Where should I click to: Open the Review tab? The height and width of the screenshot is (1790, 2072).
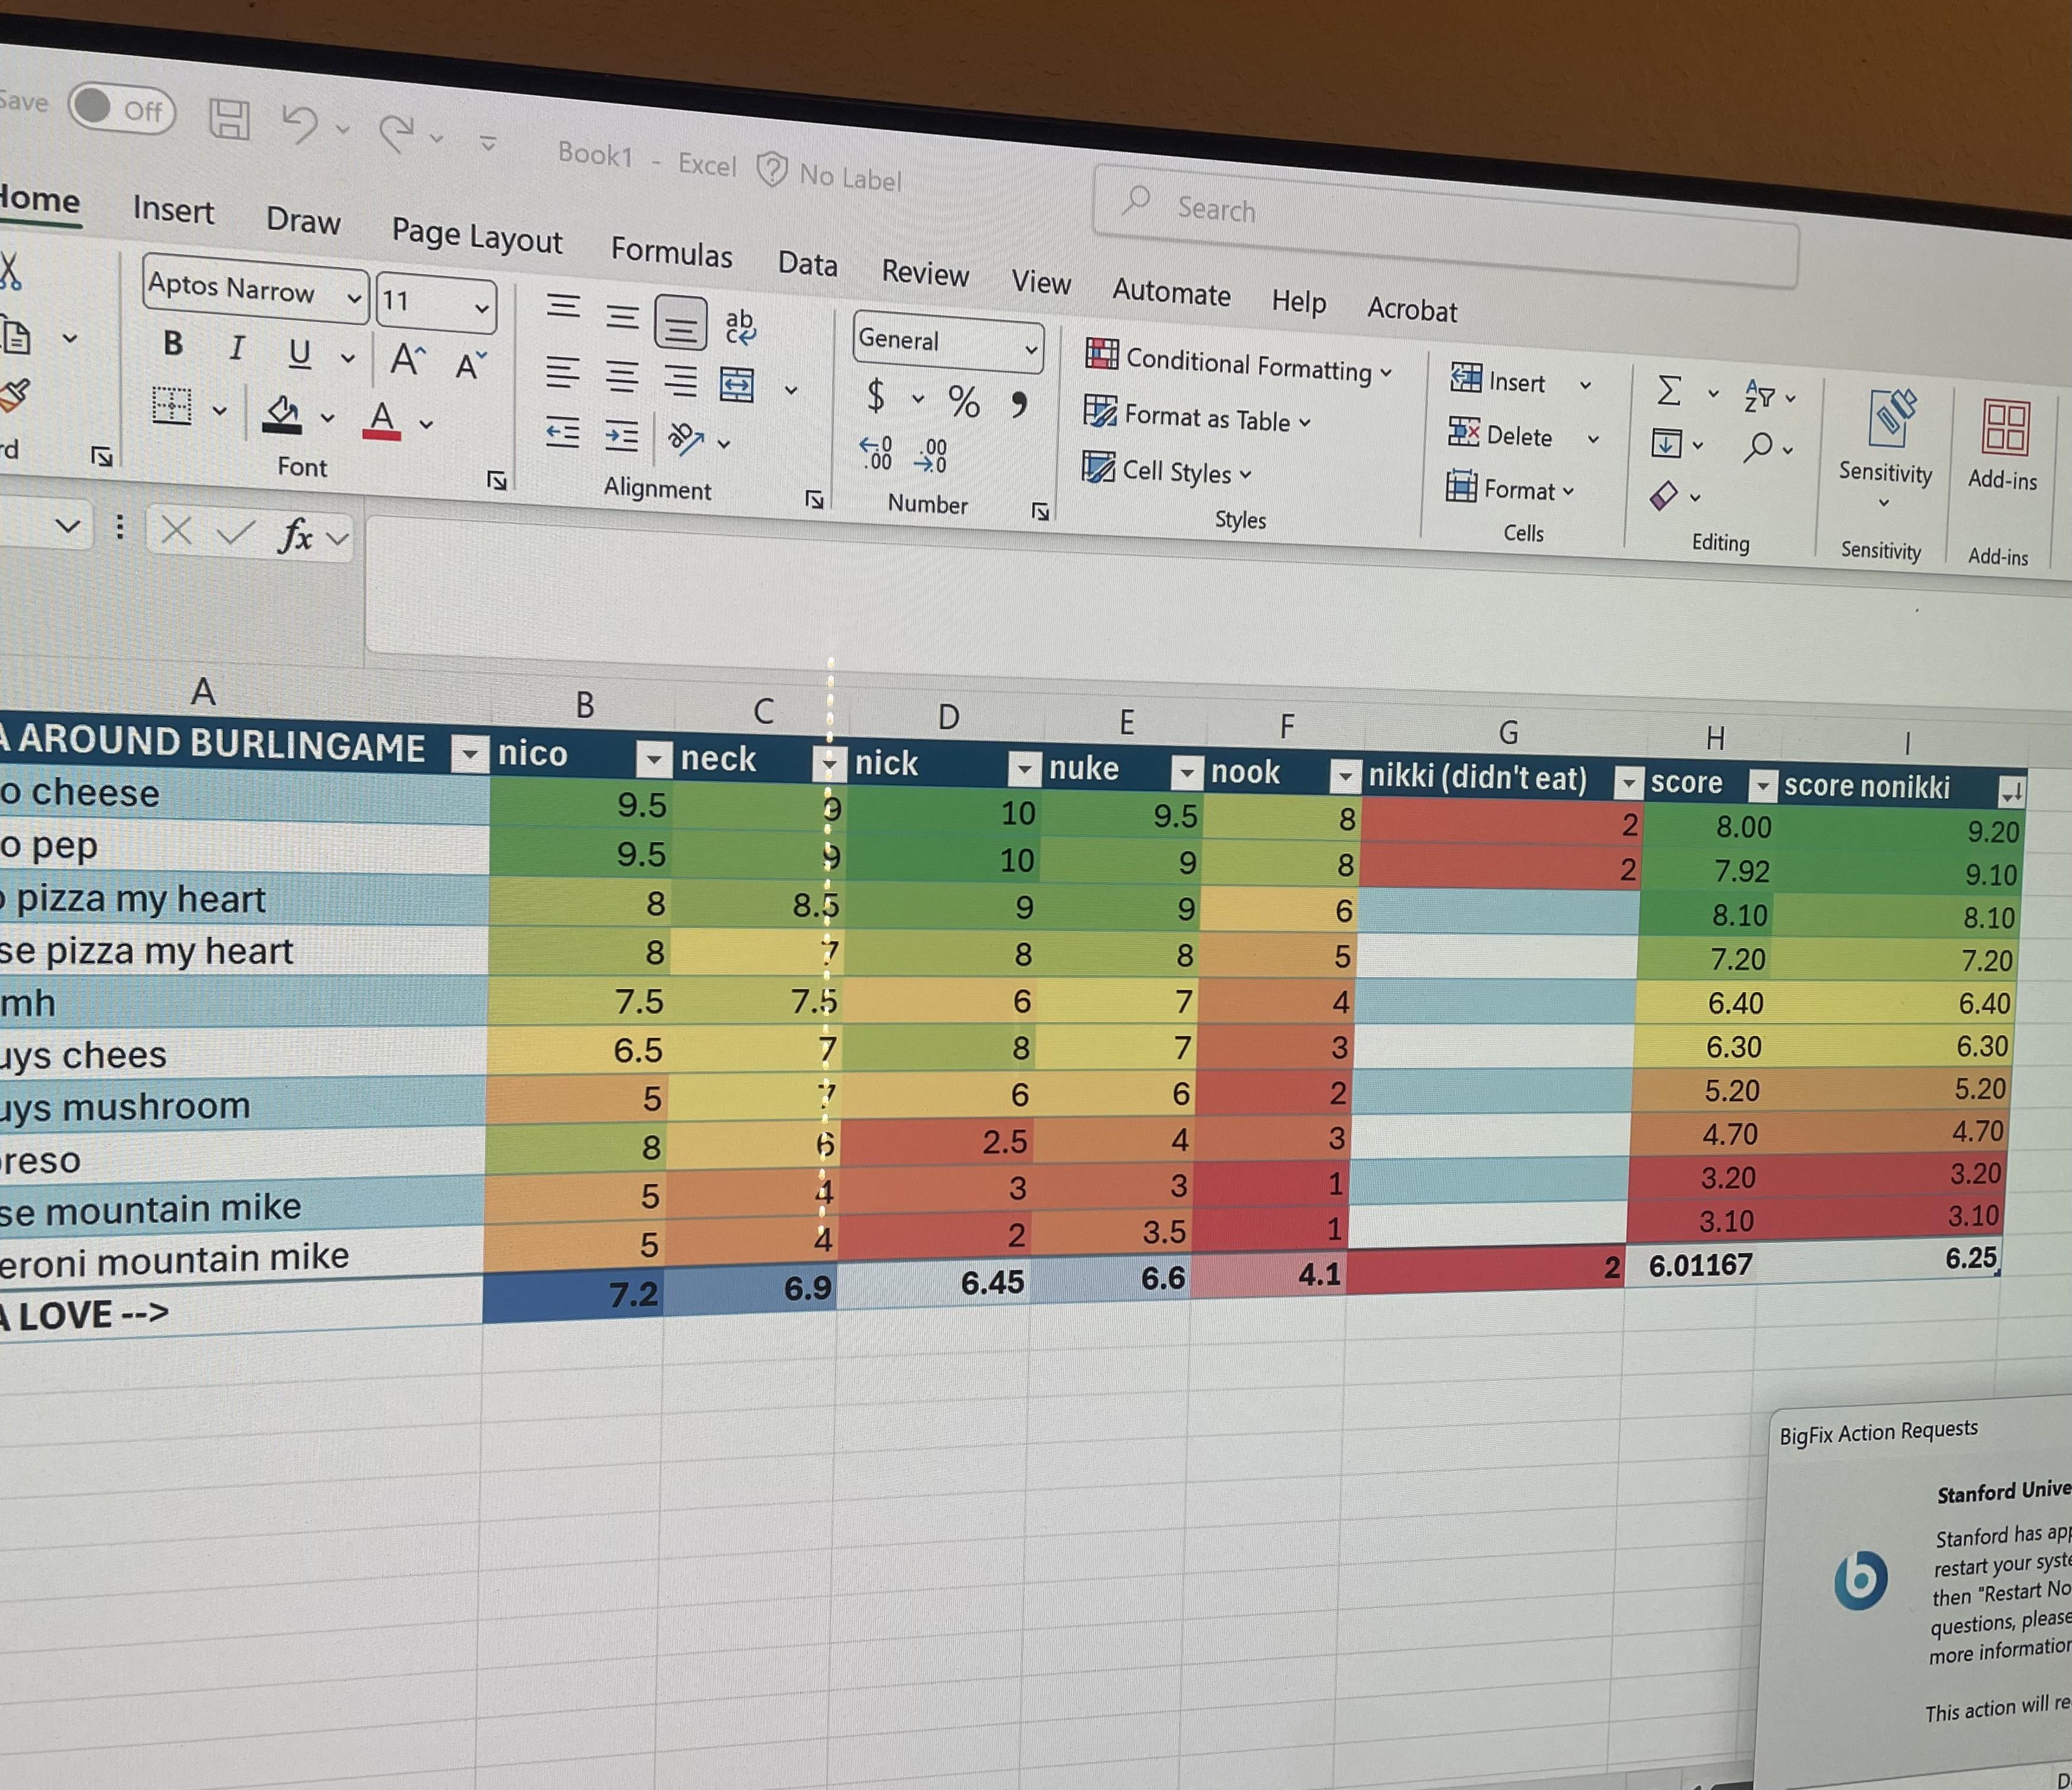click(x=925, y=273)
